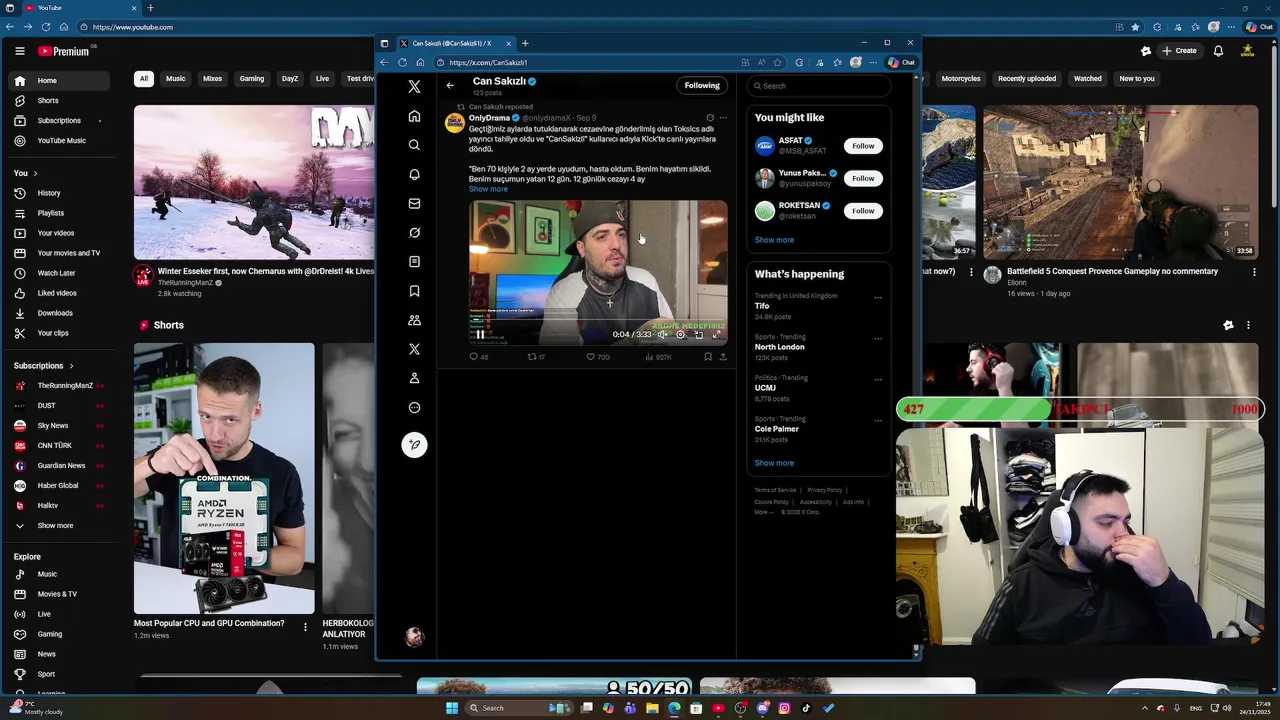
Task: Open Grok icon in X sidebar
Action: (414, 232)
